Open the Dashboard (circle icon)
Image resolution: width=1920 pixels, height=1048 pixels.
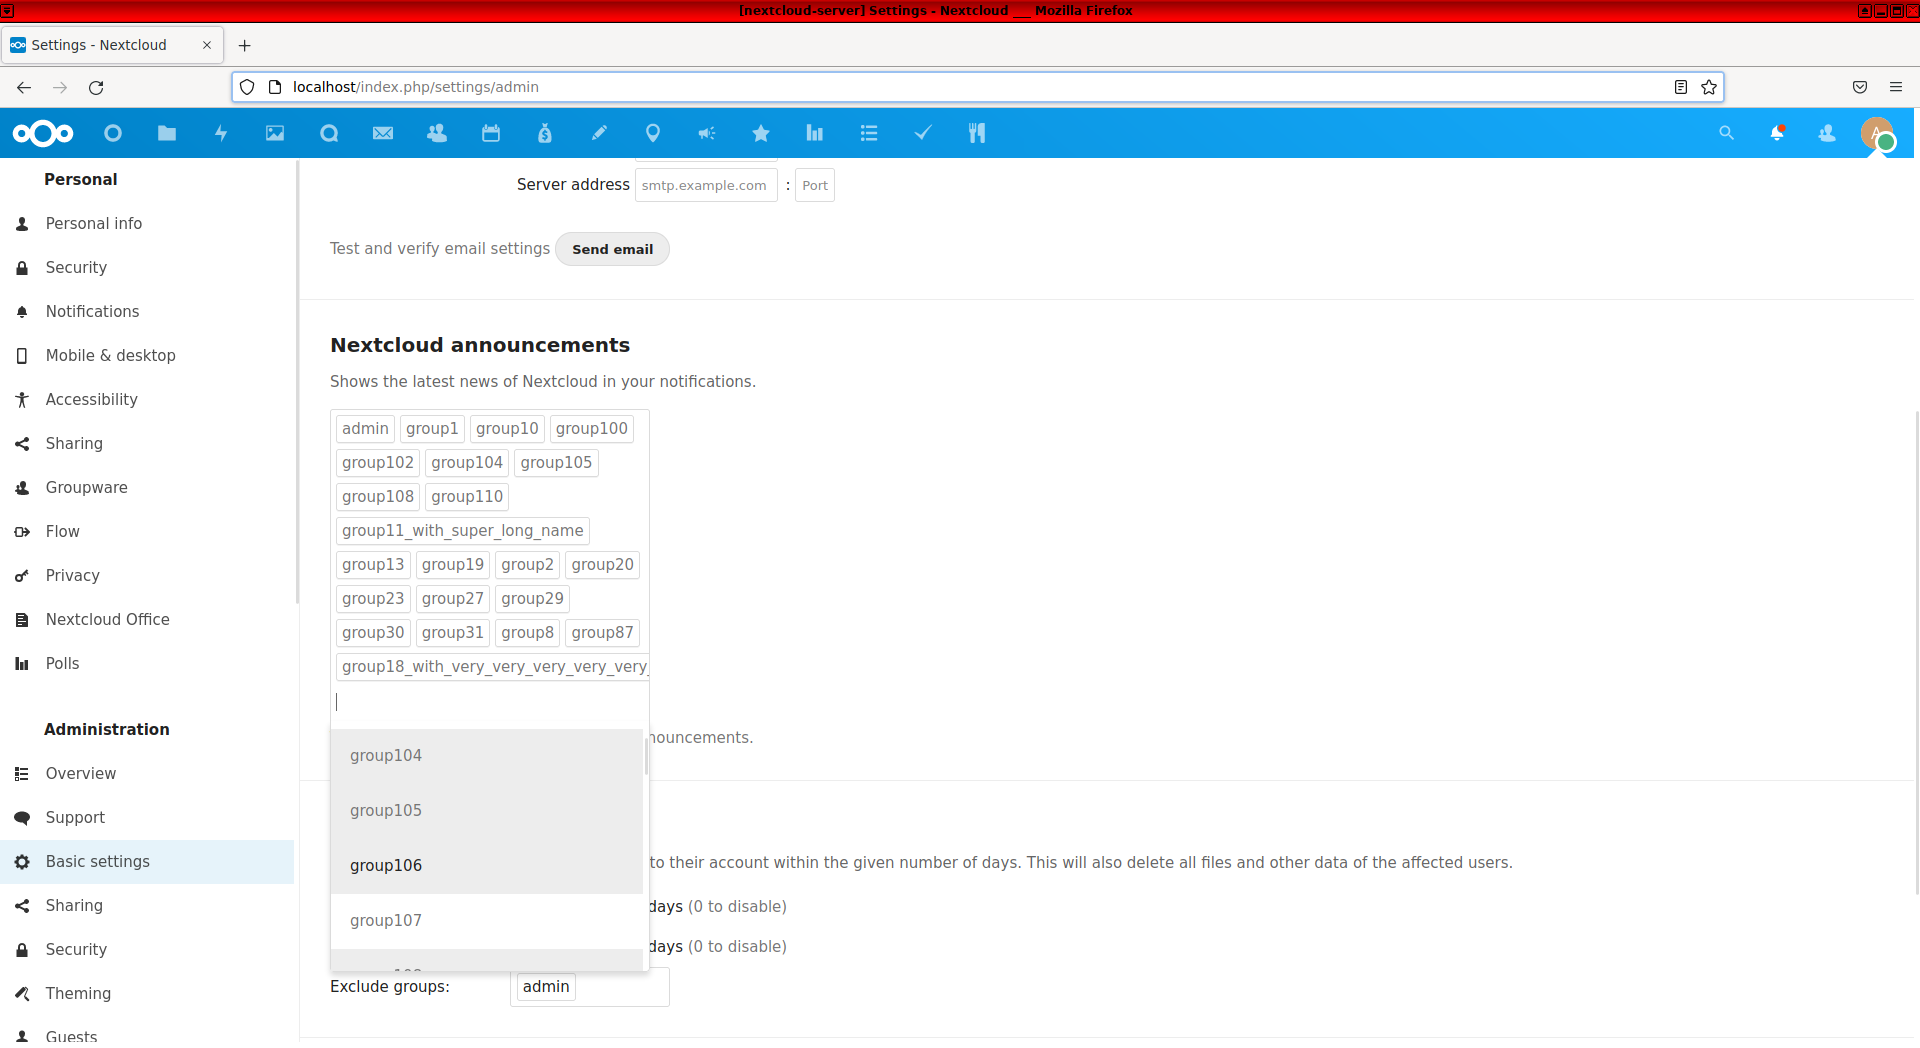[113, 133]
